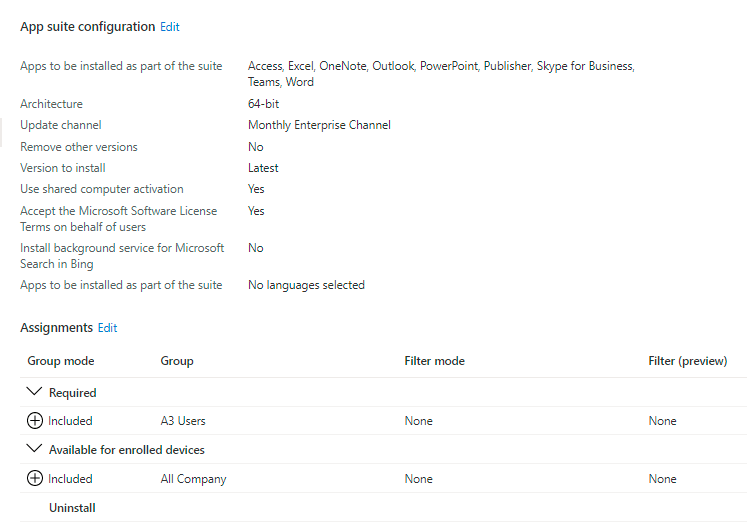Click No value for Remove other versions
Image resolution: width=747 pixels, height=531 pixels.
point(256,147)
